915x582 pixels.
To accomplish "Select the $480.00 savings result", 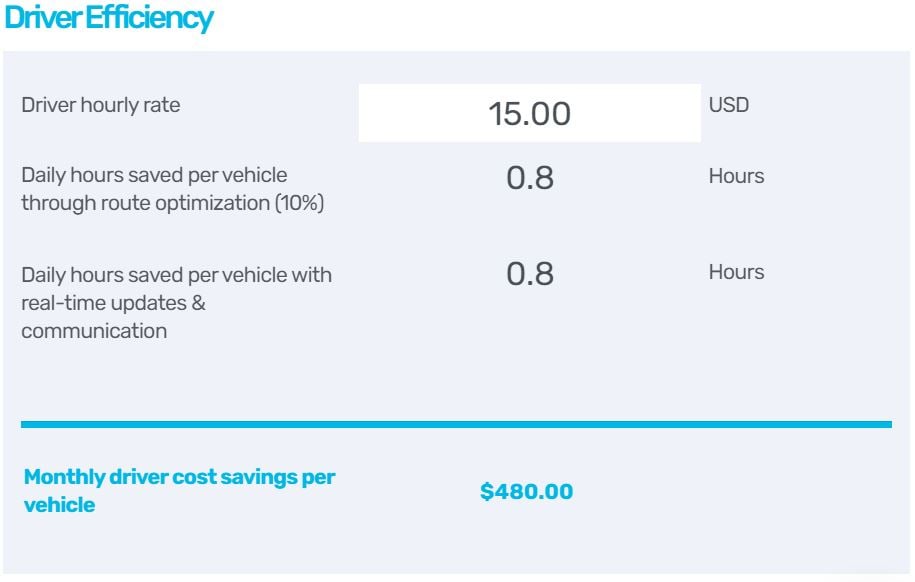I will point(526,491).
